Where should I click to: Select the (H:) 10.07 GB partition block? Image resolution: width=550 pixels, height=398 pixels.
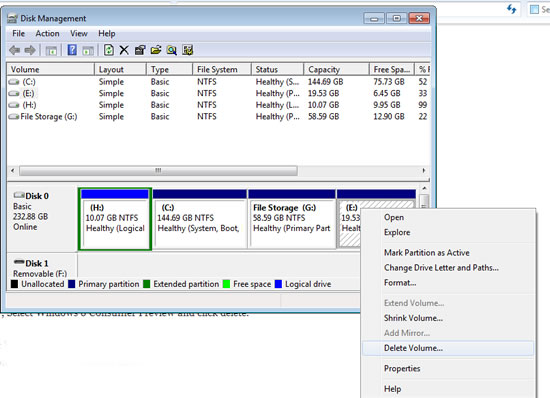115,219
